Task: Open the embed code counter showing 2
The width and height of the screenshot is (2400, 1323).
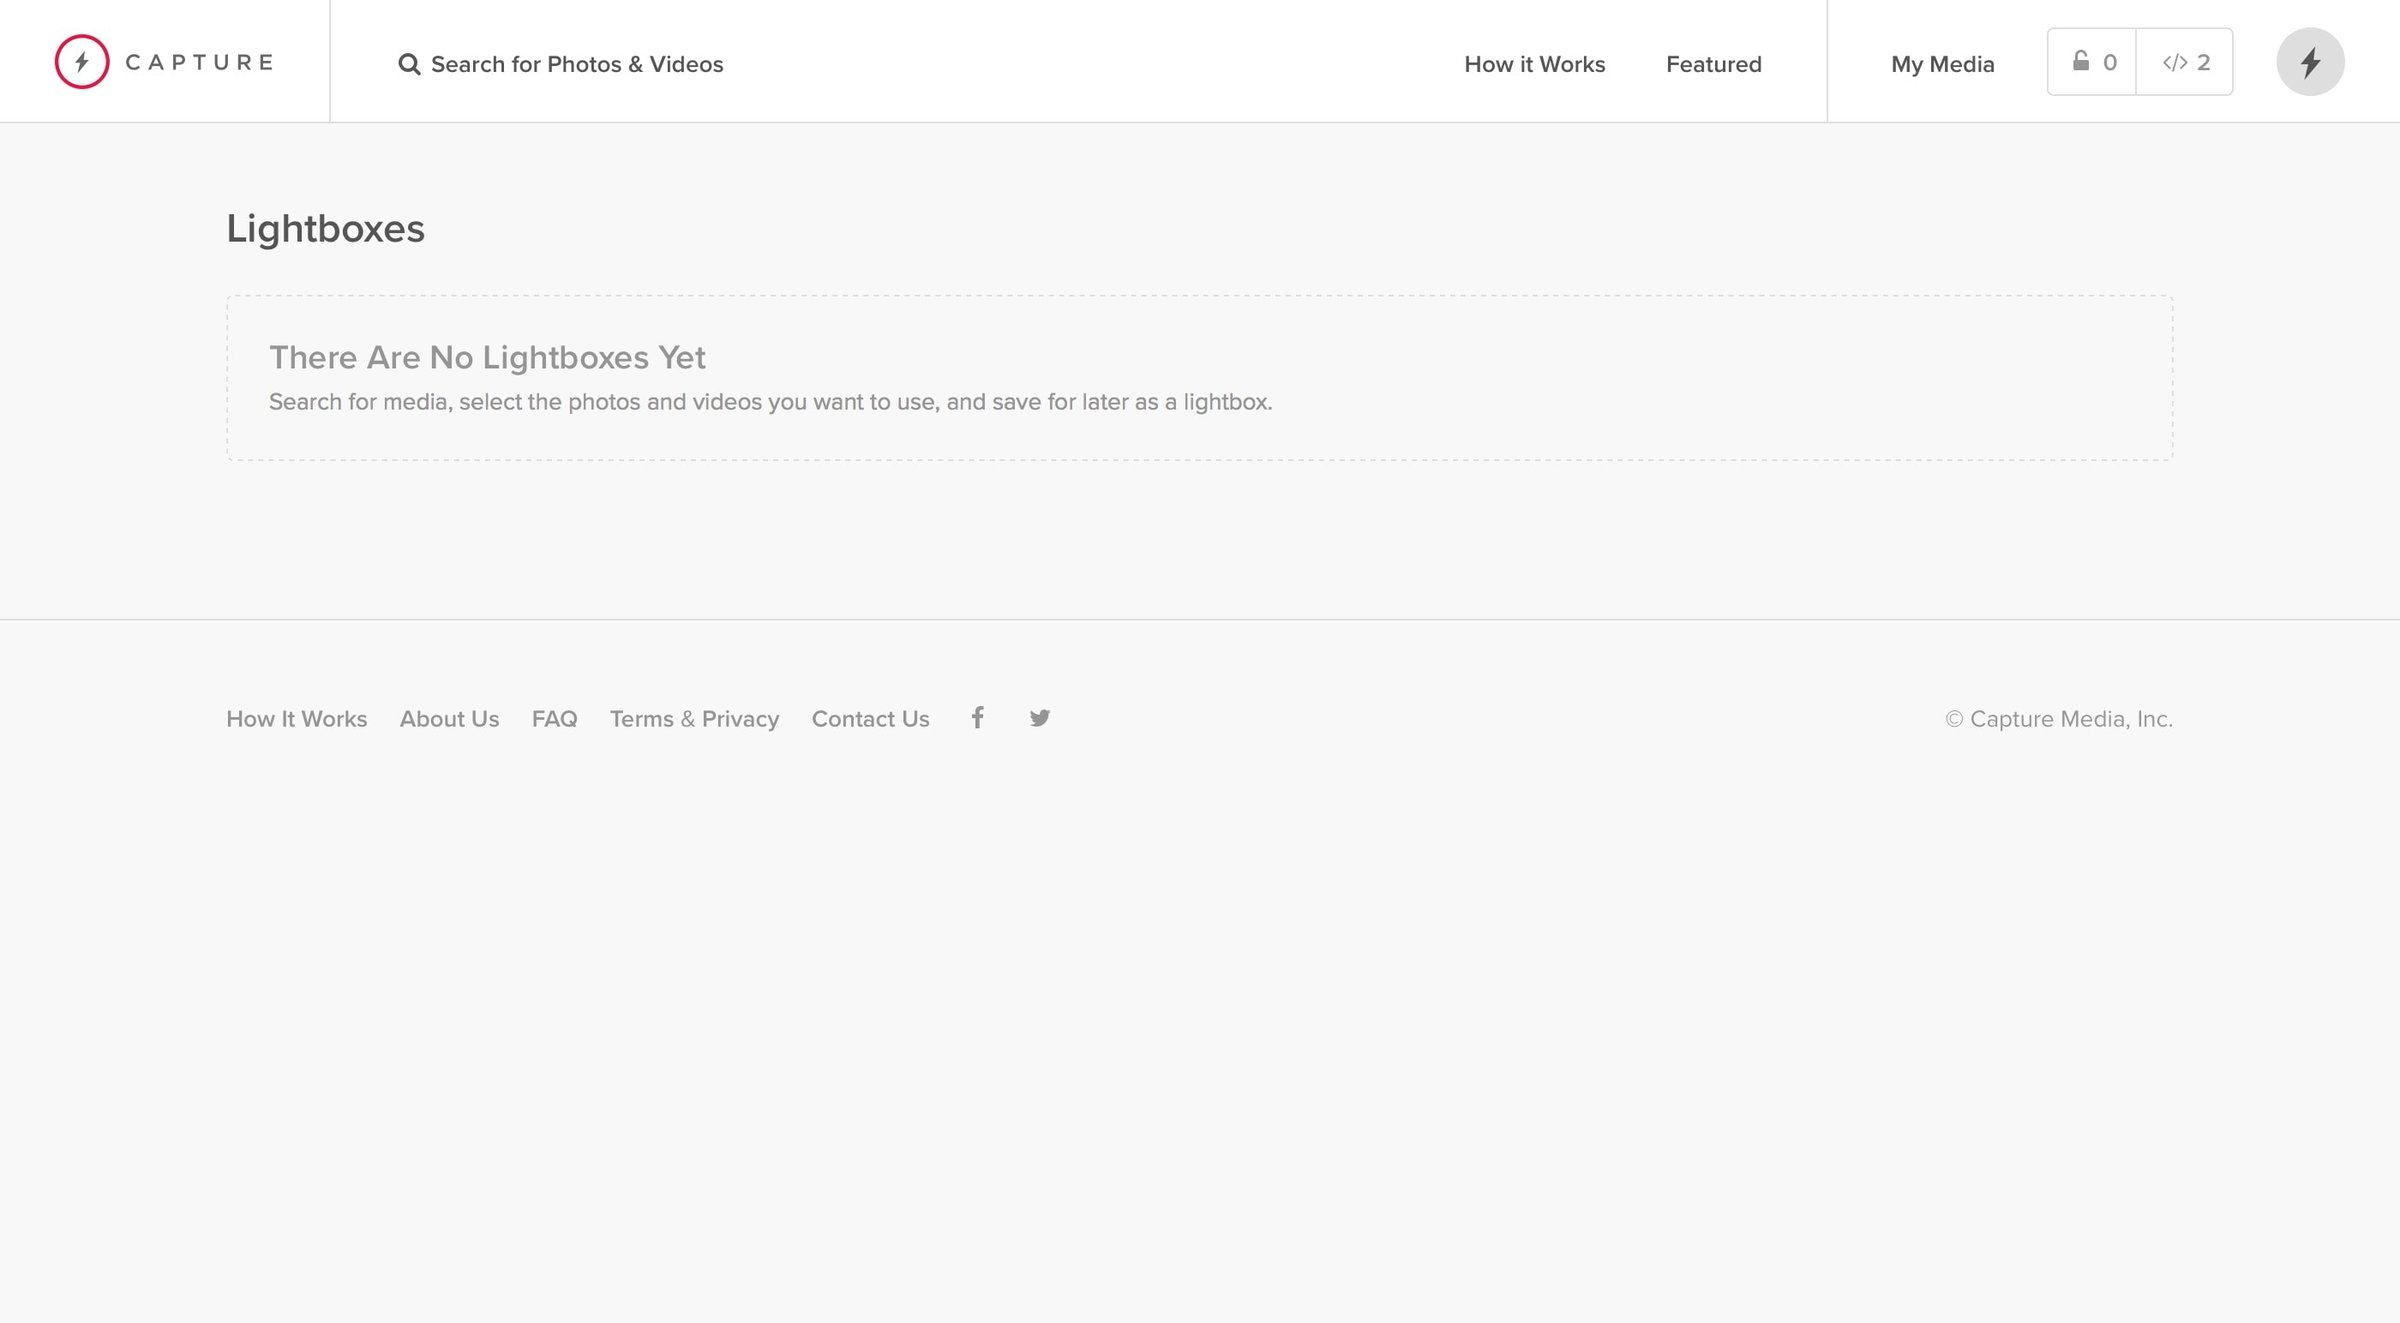Action: [2185, 62]
